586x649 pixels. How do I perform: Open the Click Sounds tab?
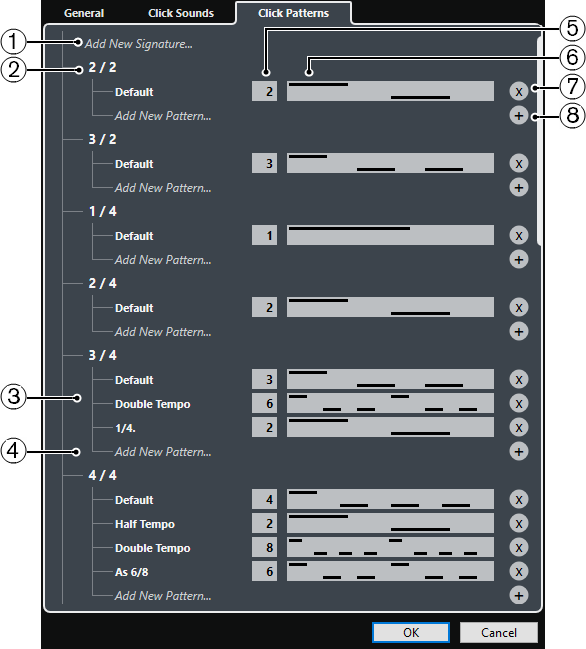pos(181,13)
